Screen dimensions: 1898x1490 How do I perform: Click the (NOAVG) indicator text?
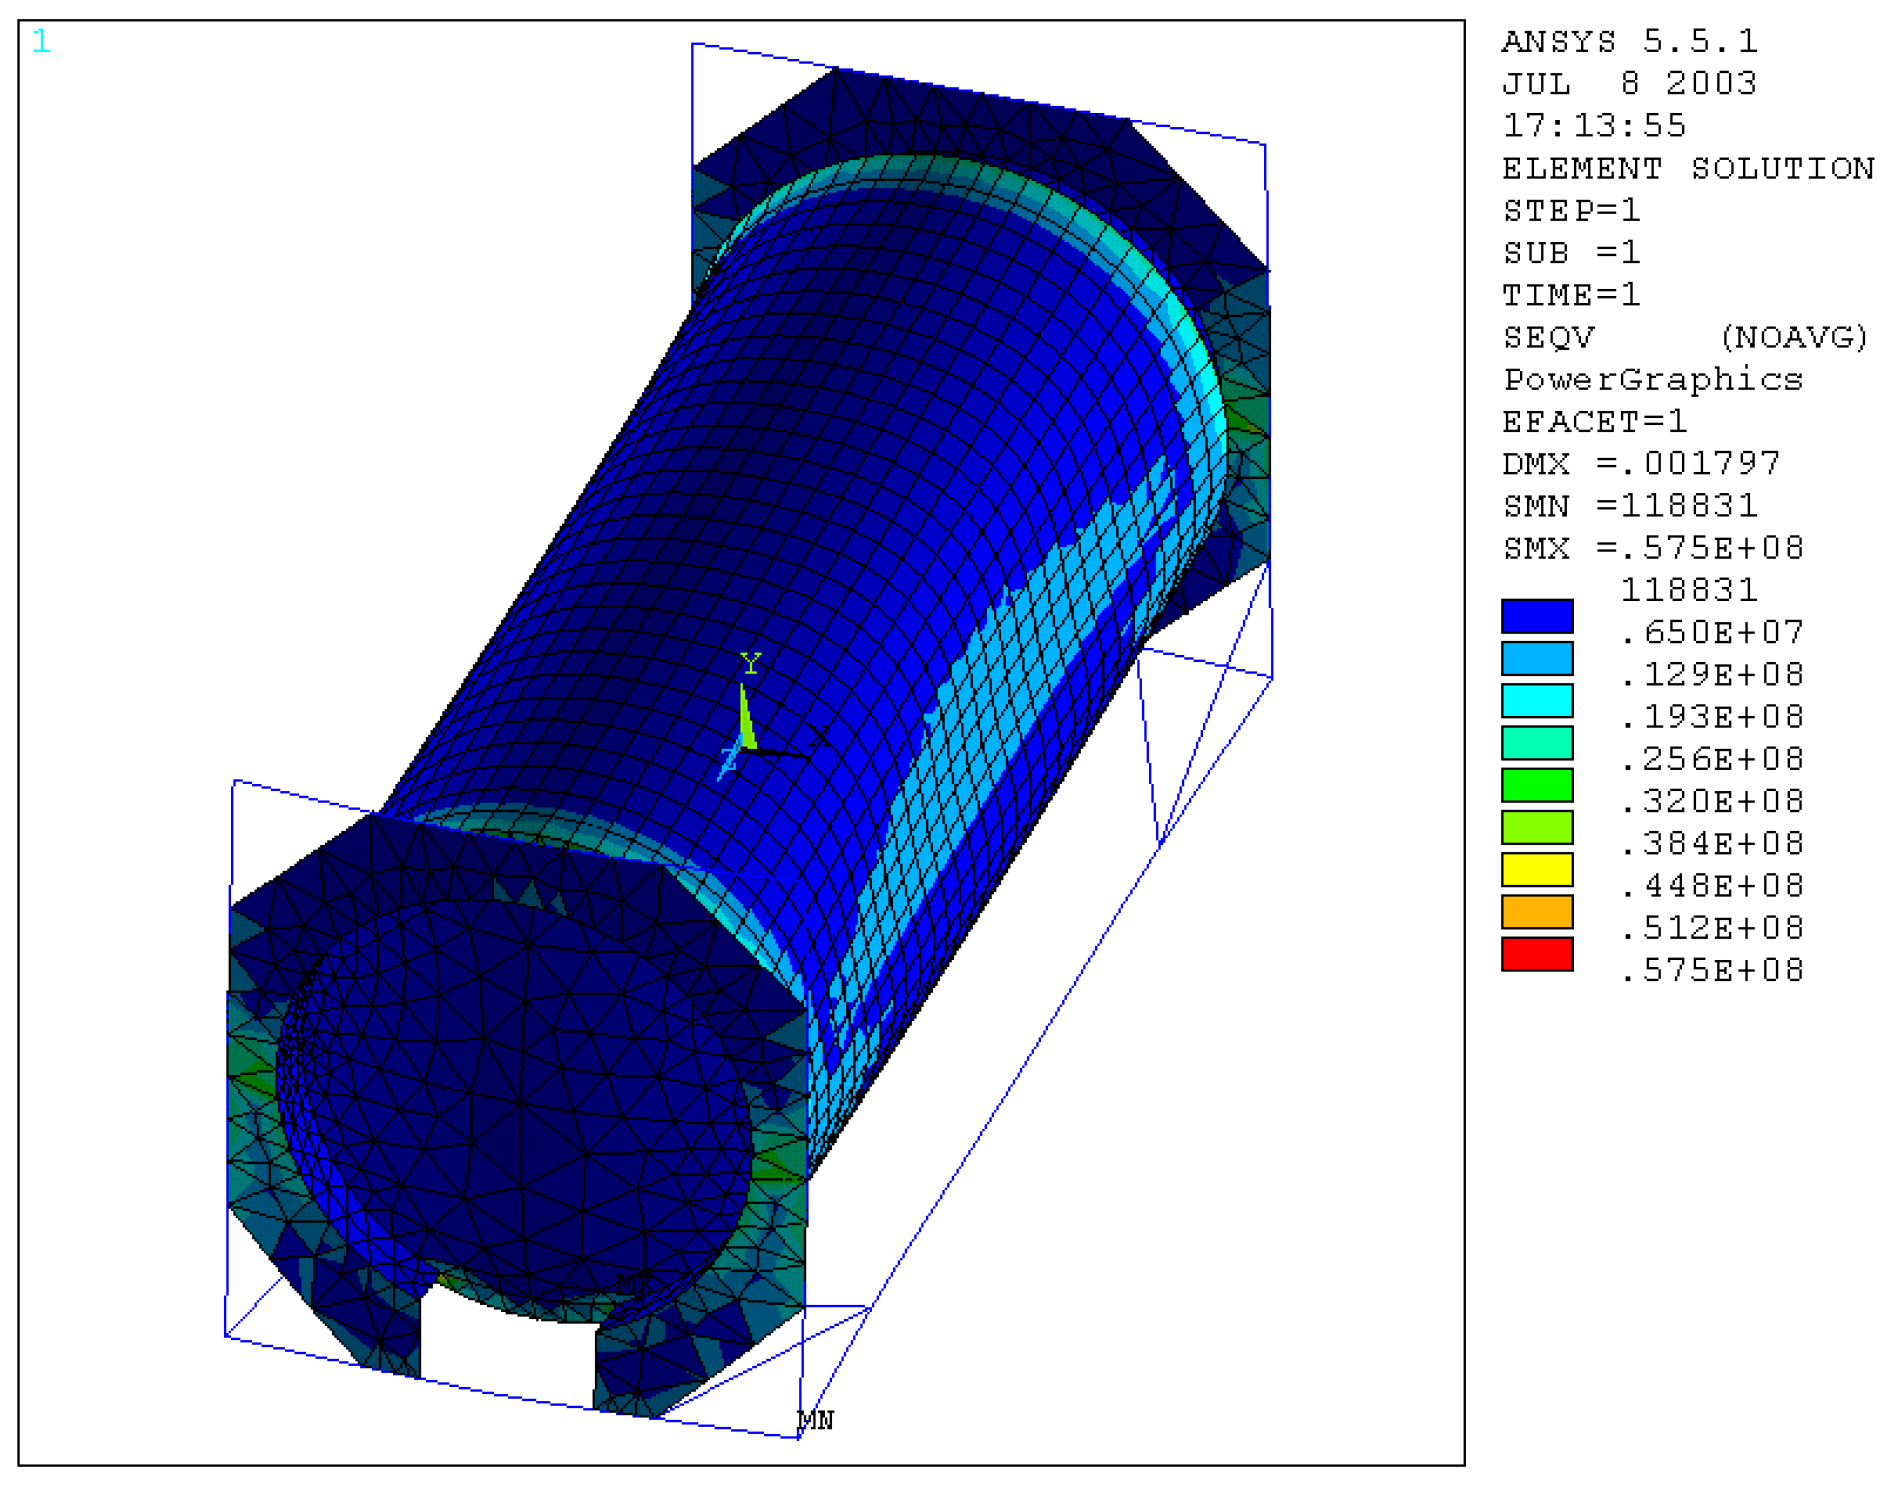tap(1794, 337)
